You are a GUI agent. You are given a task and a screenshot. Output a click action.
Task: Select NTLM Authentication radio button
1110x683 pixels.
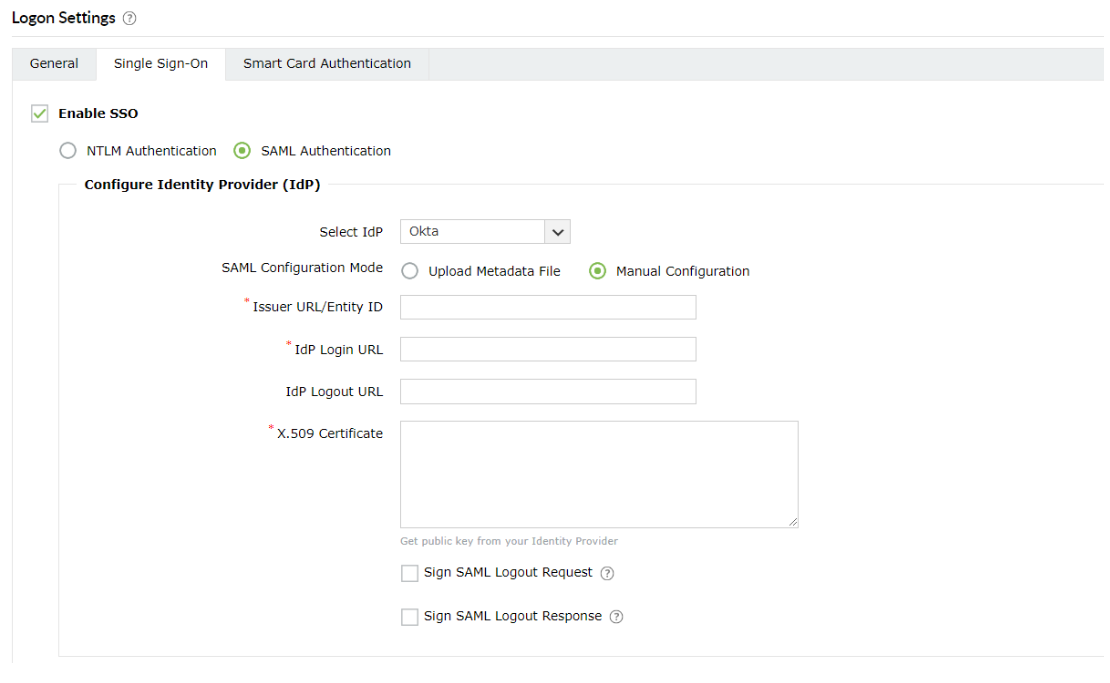click(68, 151)
